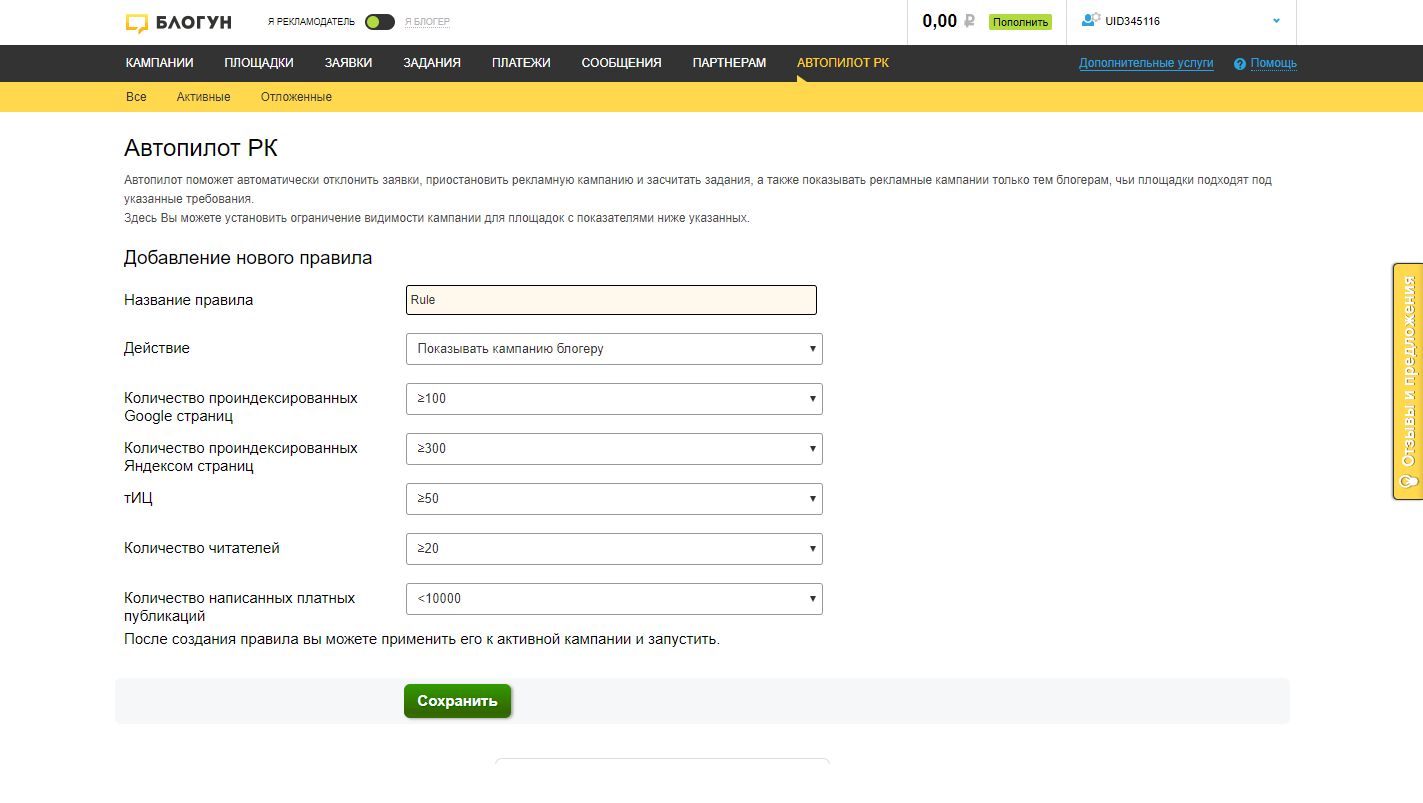The height and width of the screenshot is (803, 1423).
Task: Click the Блогун logo icon
Action: 138,23
